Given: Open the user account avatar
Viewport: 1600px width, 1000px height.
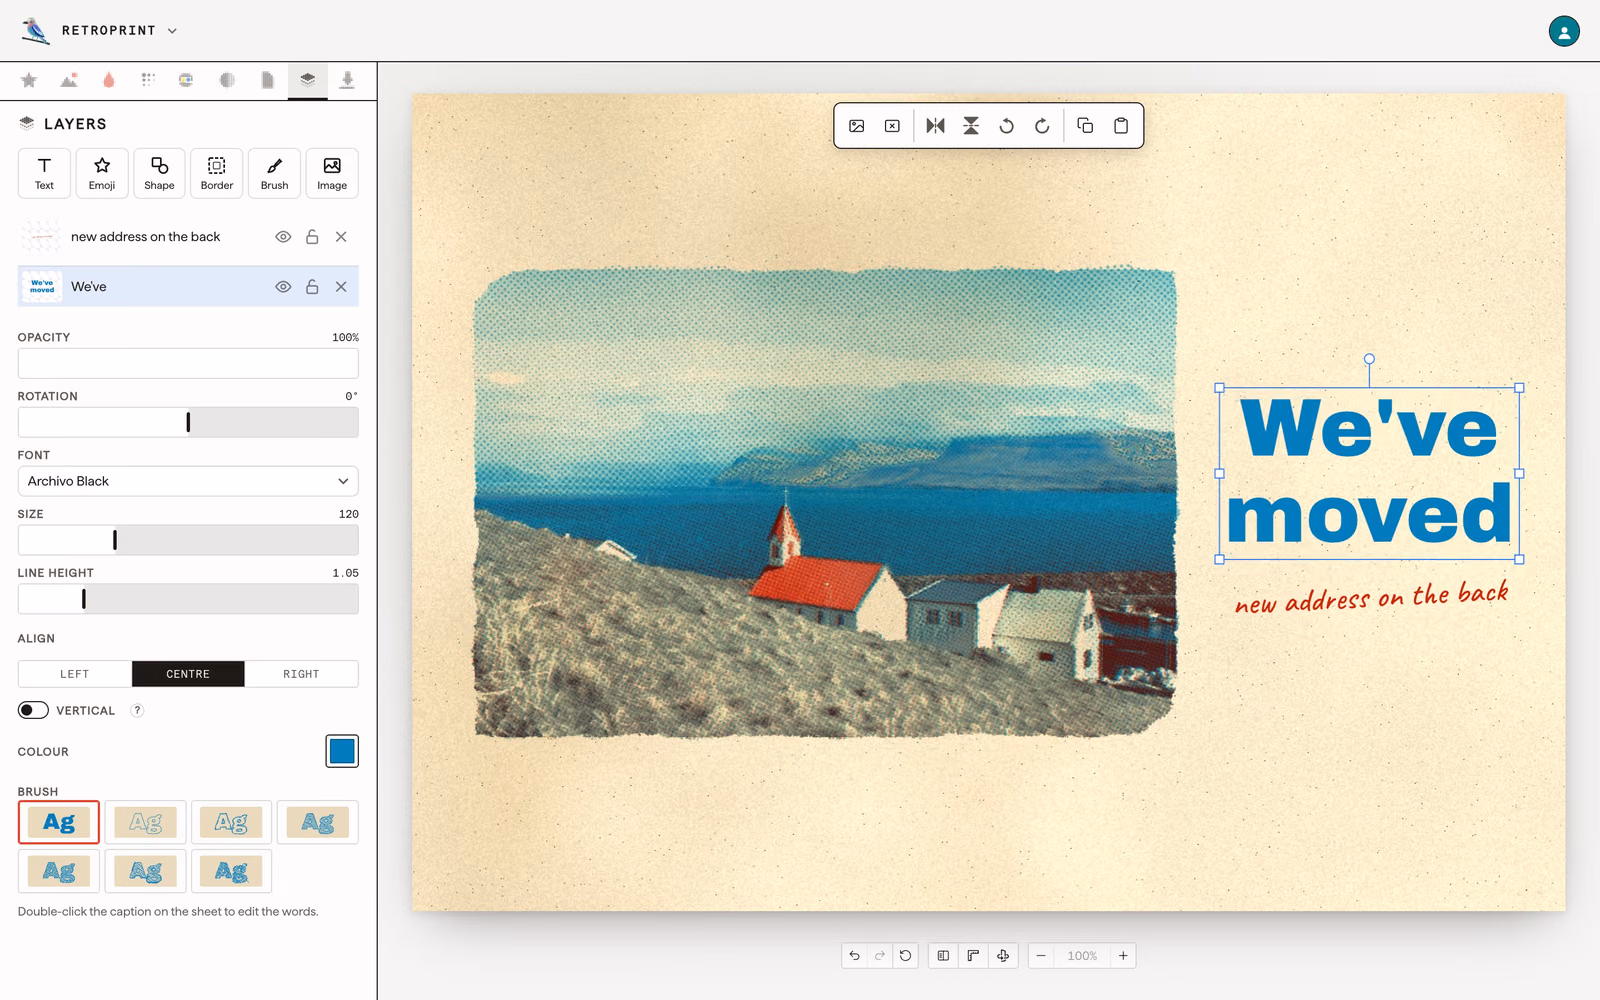Looking at the screenshot, I should [x=1564, y=31].
